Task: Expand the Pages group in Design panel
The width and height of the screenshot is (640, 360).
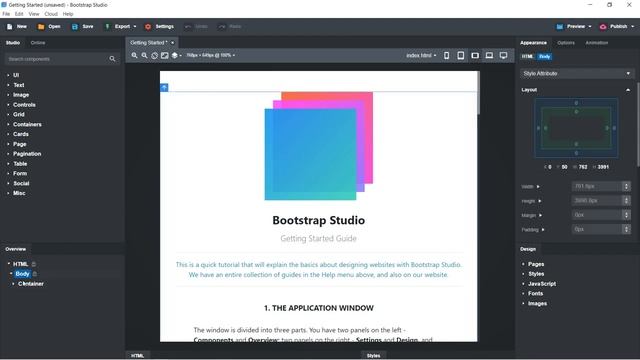Action: [536, 264]
